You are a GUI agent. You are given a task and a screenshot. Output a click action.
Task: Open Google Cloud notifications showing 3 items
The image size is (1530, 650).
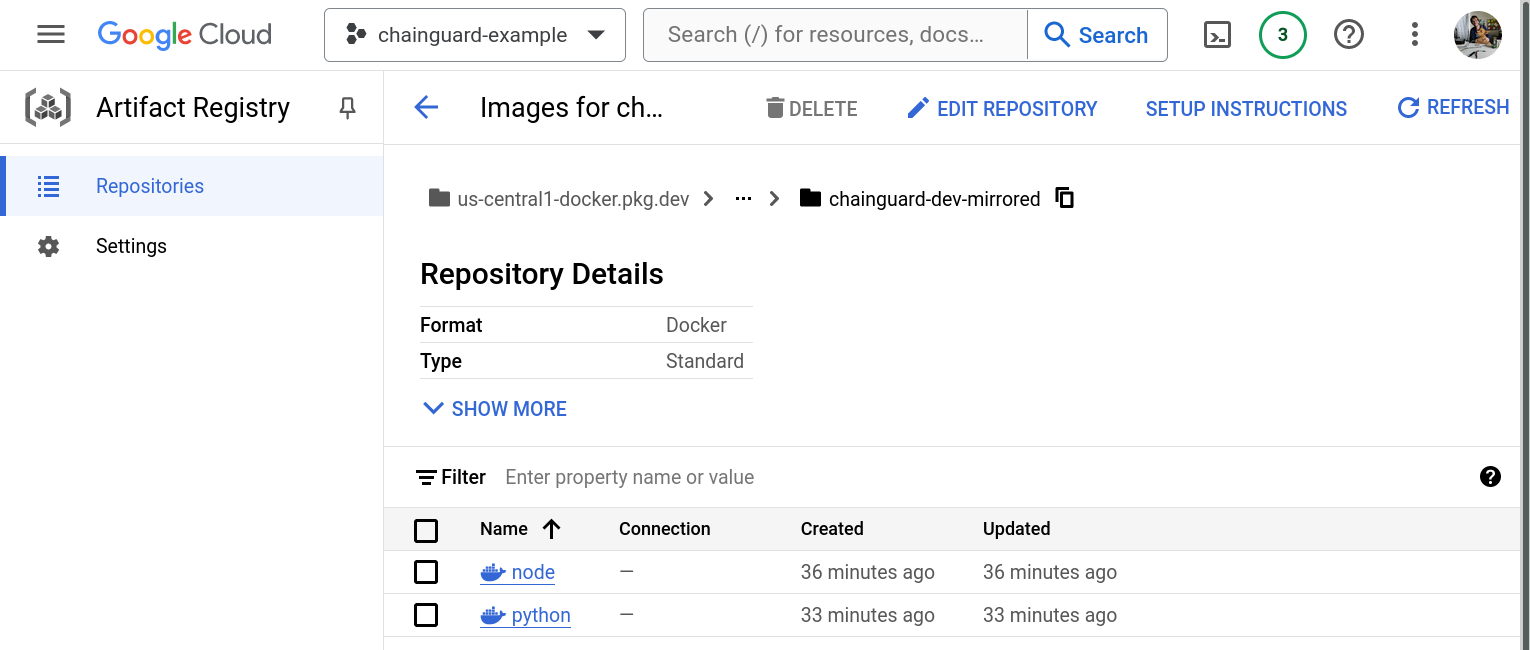click(1282, 34)
